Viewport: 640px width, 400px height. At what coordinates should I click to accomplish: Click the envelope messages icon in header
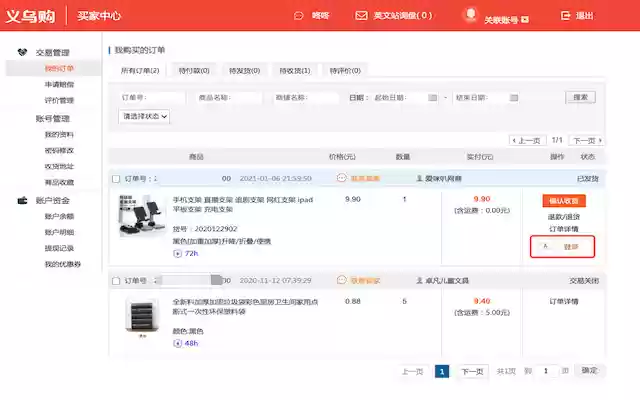pyautogui.click(x=361, y=16)
